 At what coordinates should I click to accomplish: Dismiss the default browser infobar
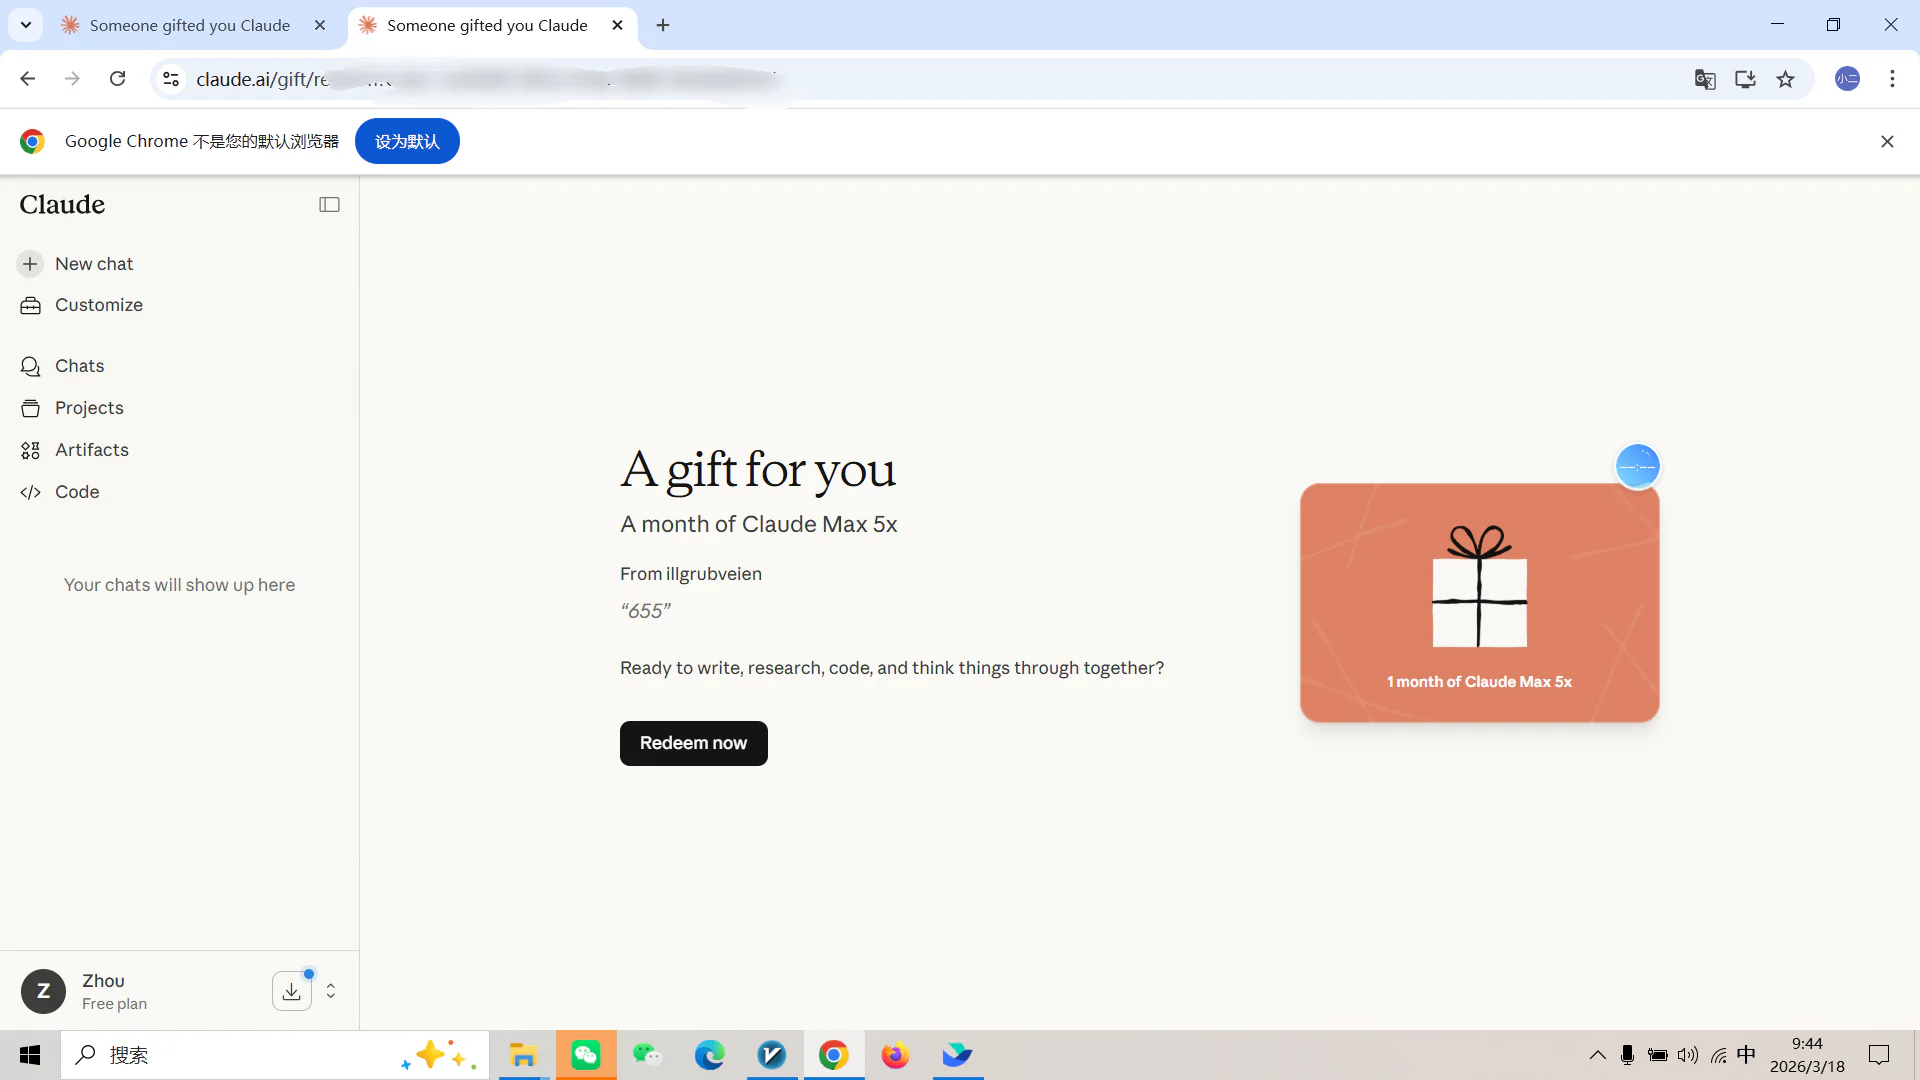pyautogui.click(x=1887, y=142)
